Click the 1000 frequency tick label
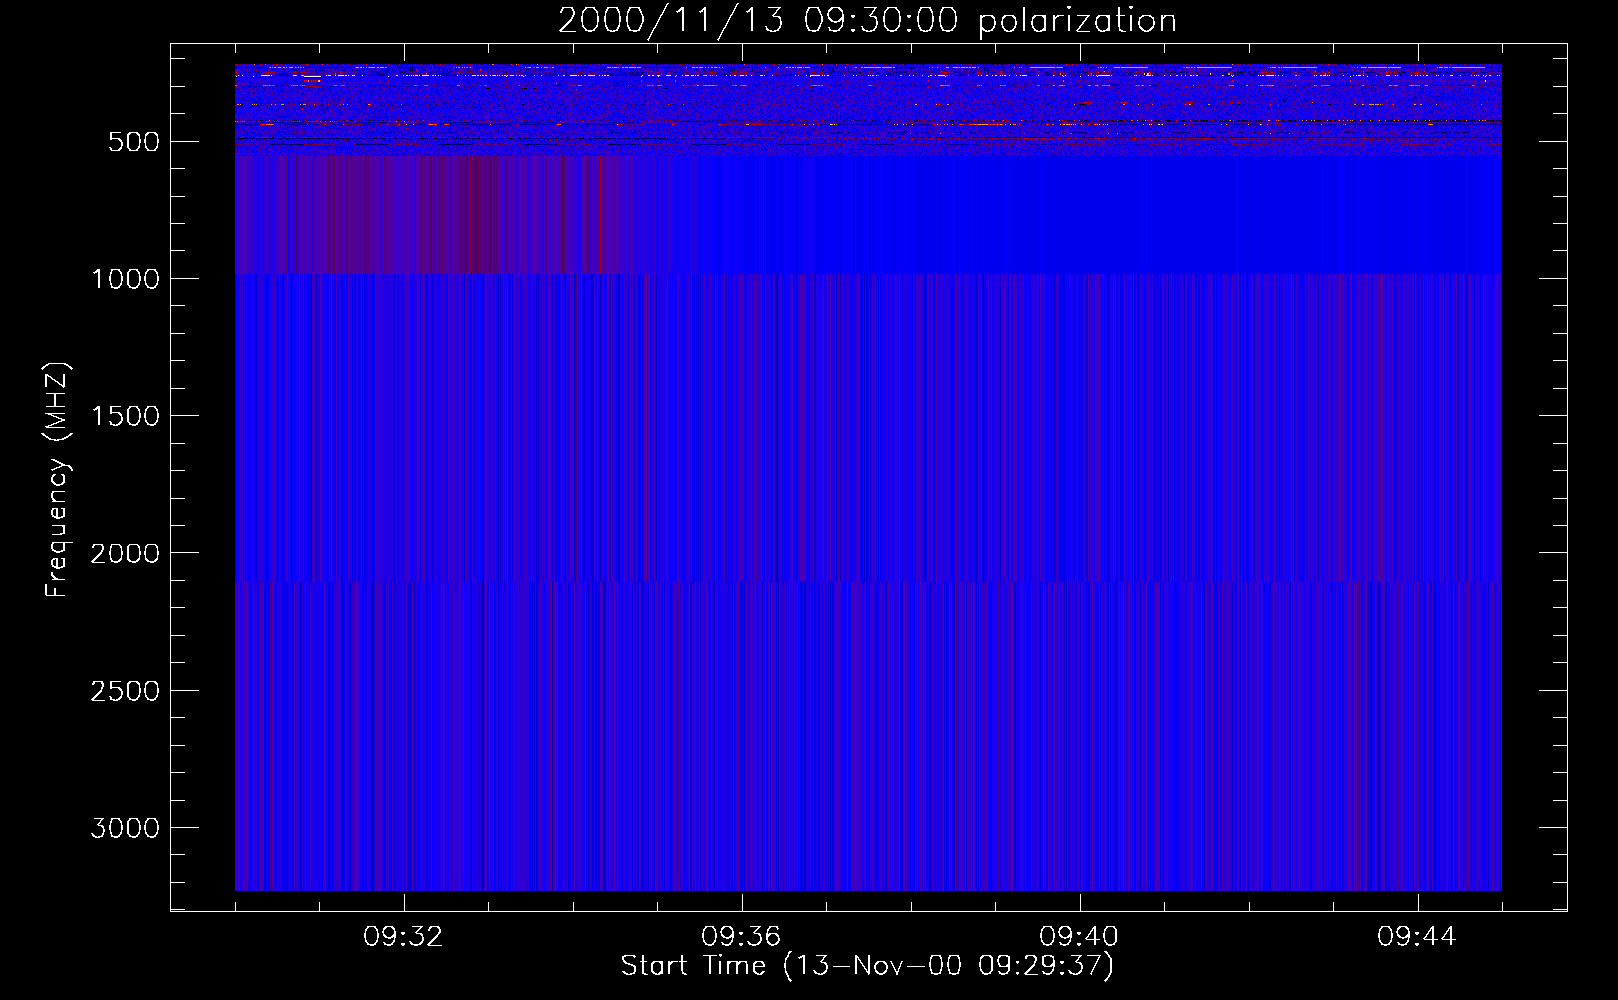The height and width of the screenshot is (1000, 1618). [x=125, y=279]
